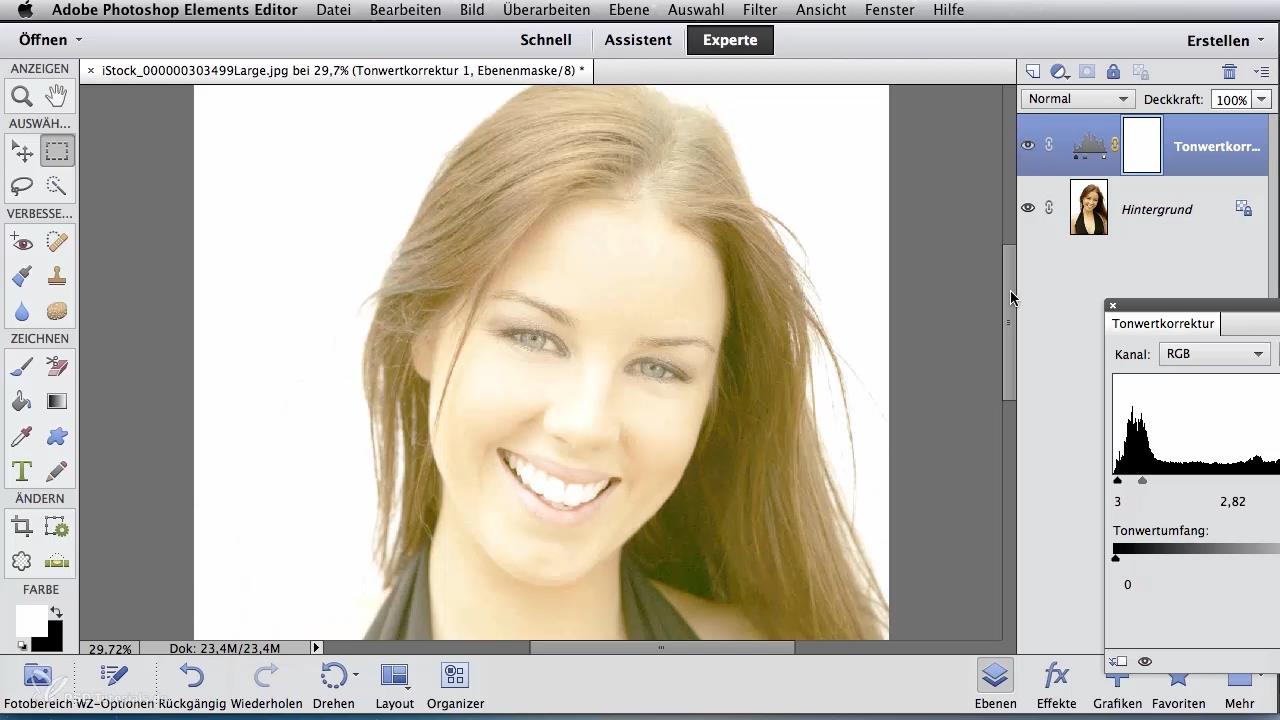Select the Move tool
1280x720 pixels.
pyautogui.click(x=22, y=152)
